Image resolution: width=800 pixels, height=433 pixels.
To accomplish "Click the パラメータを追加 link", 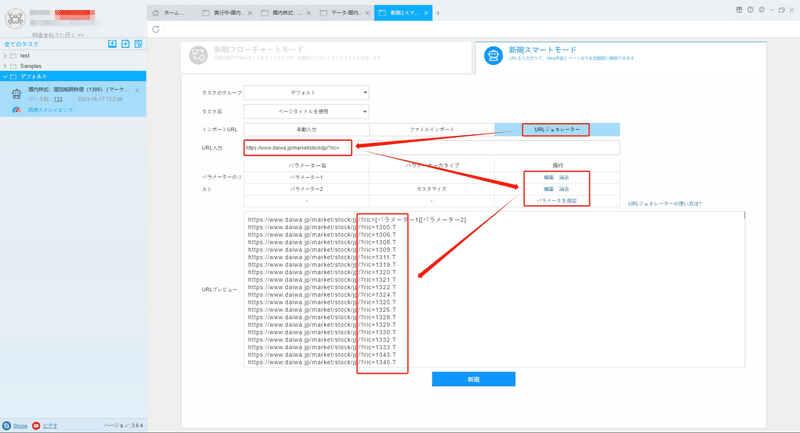I will (x=557, y=201).
